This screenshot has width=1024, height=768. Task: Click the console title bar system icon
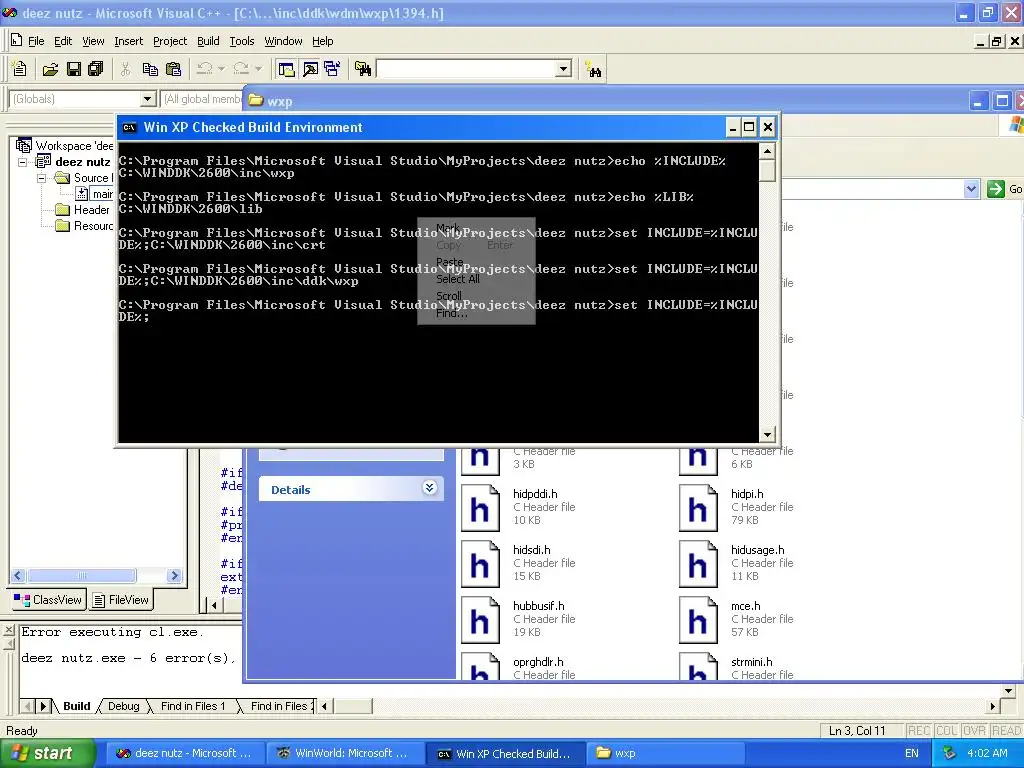click(129, 127)
